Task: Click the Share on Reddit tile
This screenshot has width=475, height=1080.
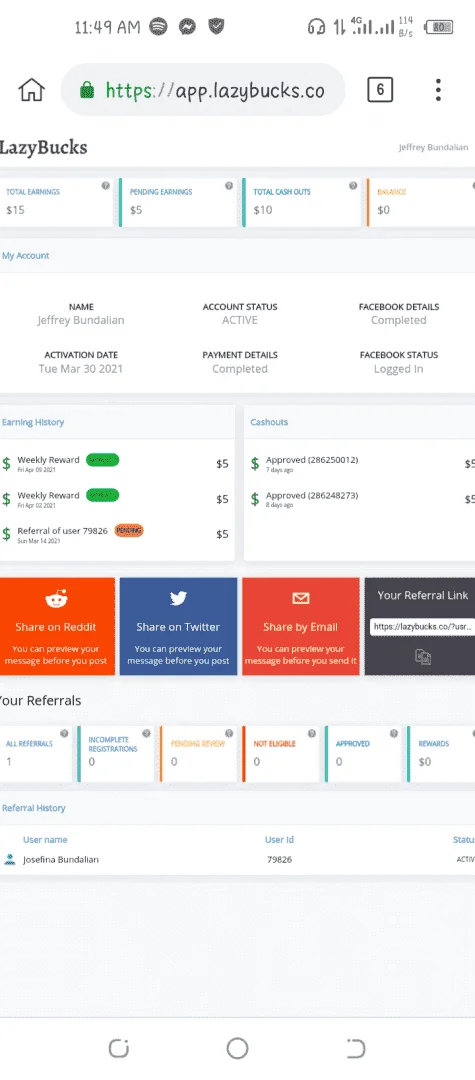Action: (x=57, y=626)
